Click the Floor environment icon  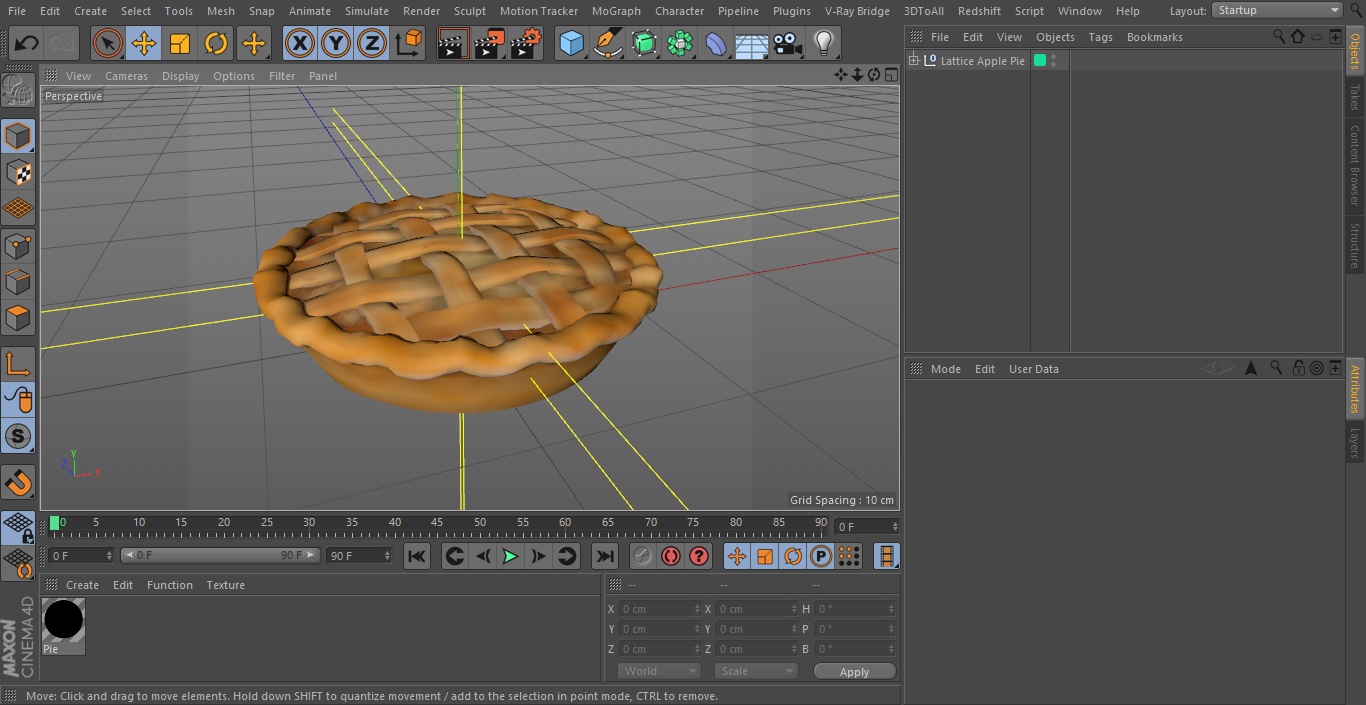(x=752, y=44)
